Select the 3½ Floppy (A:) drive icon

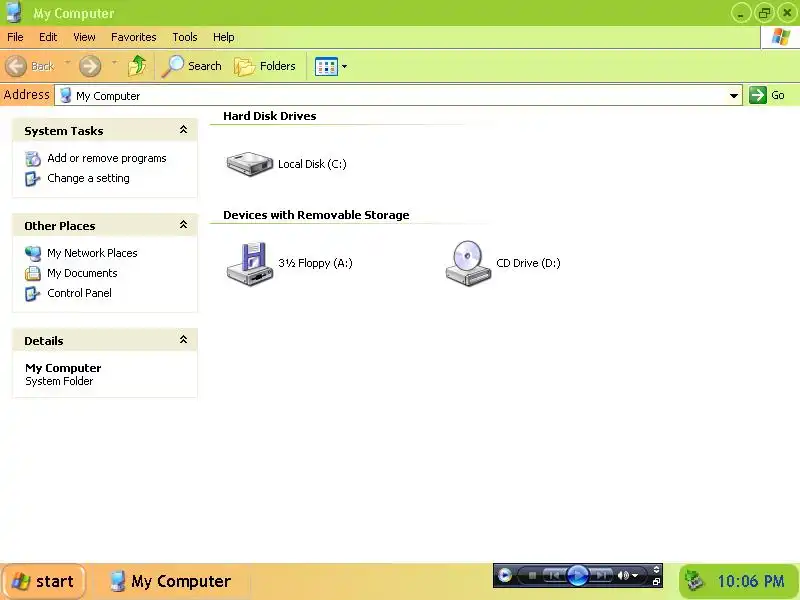(249, 263)
